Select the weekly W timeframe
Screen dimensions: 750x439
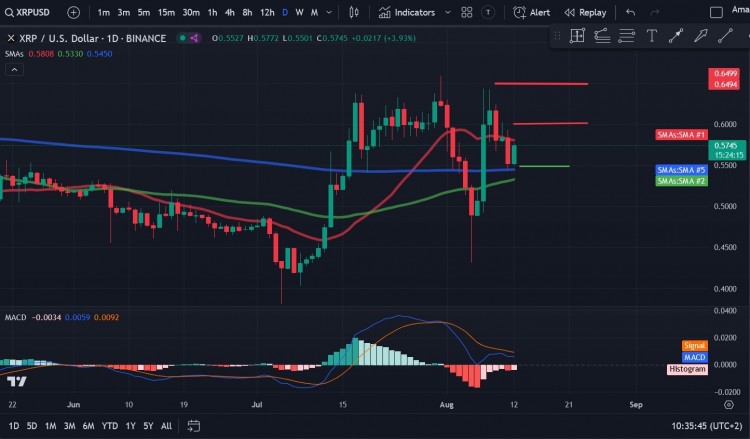coord(299,12)
